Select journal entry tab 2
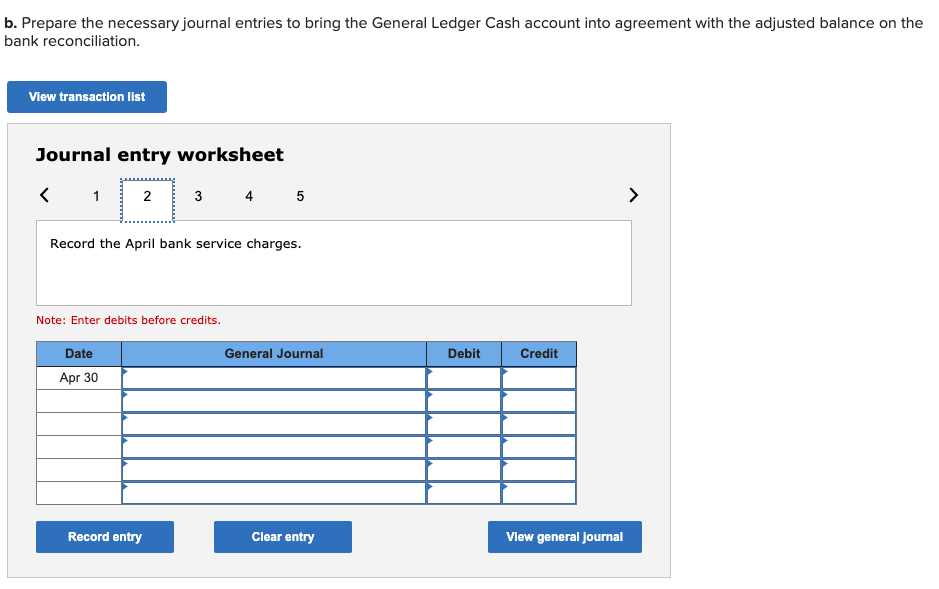This screenshot has width=939, height=589. coord(147,200)
